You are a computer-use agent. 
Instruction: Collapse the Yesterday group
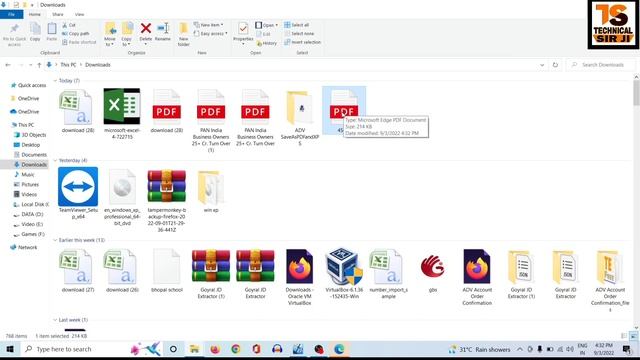pos(55,160)
